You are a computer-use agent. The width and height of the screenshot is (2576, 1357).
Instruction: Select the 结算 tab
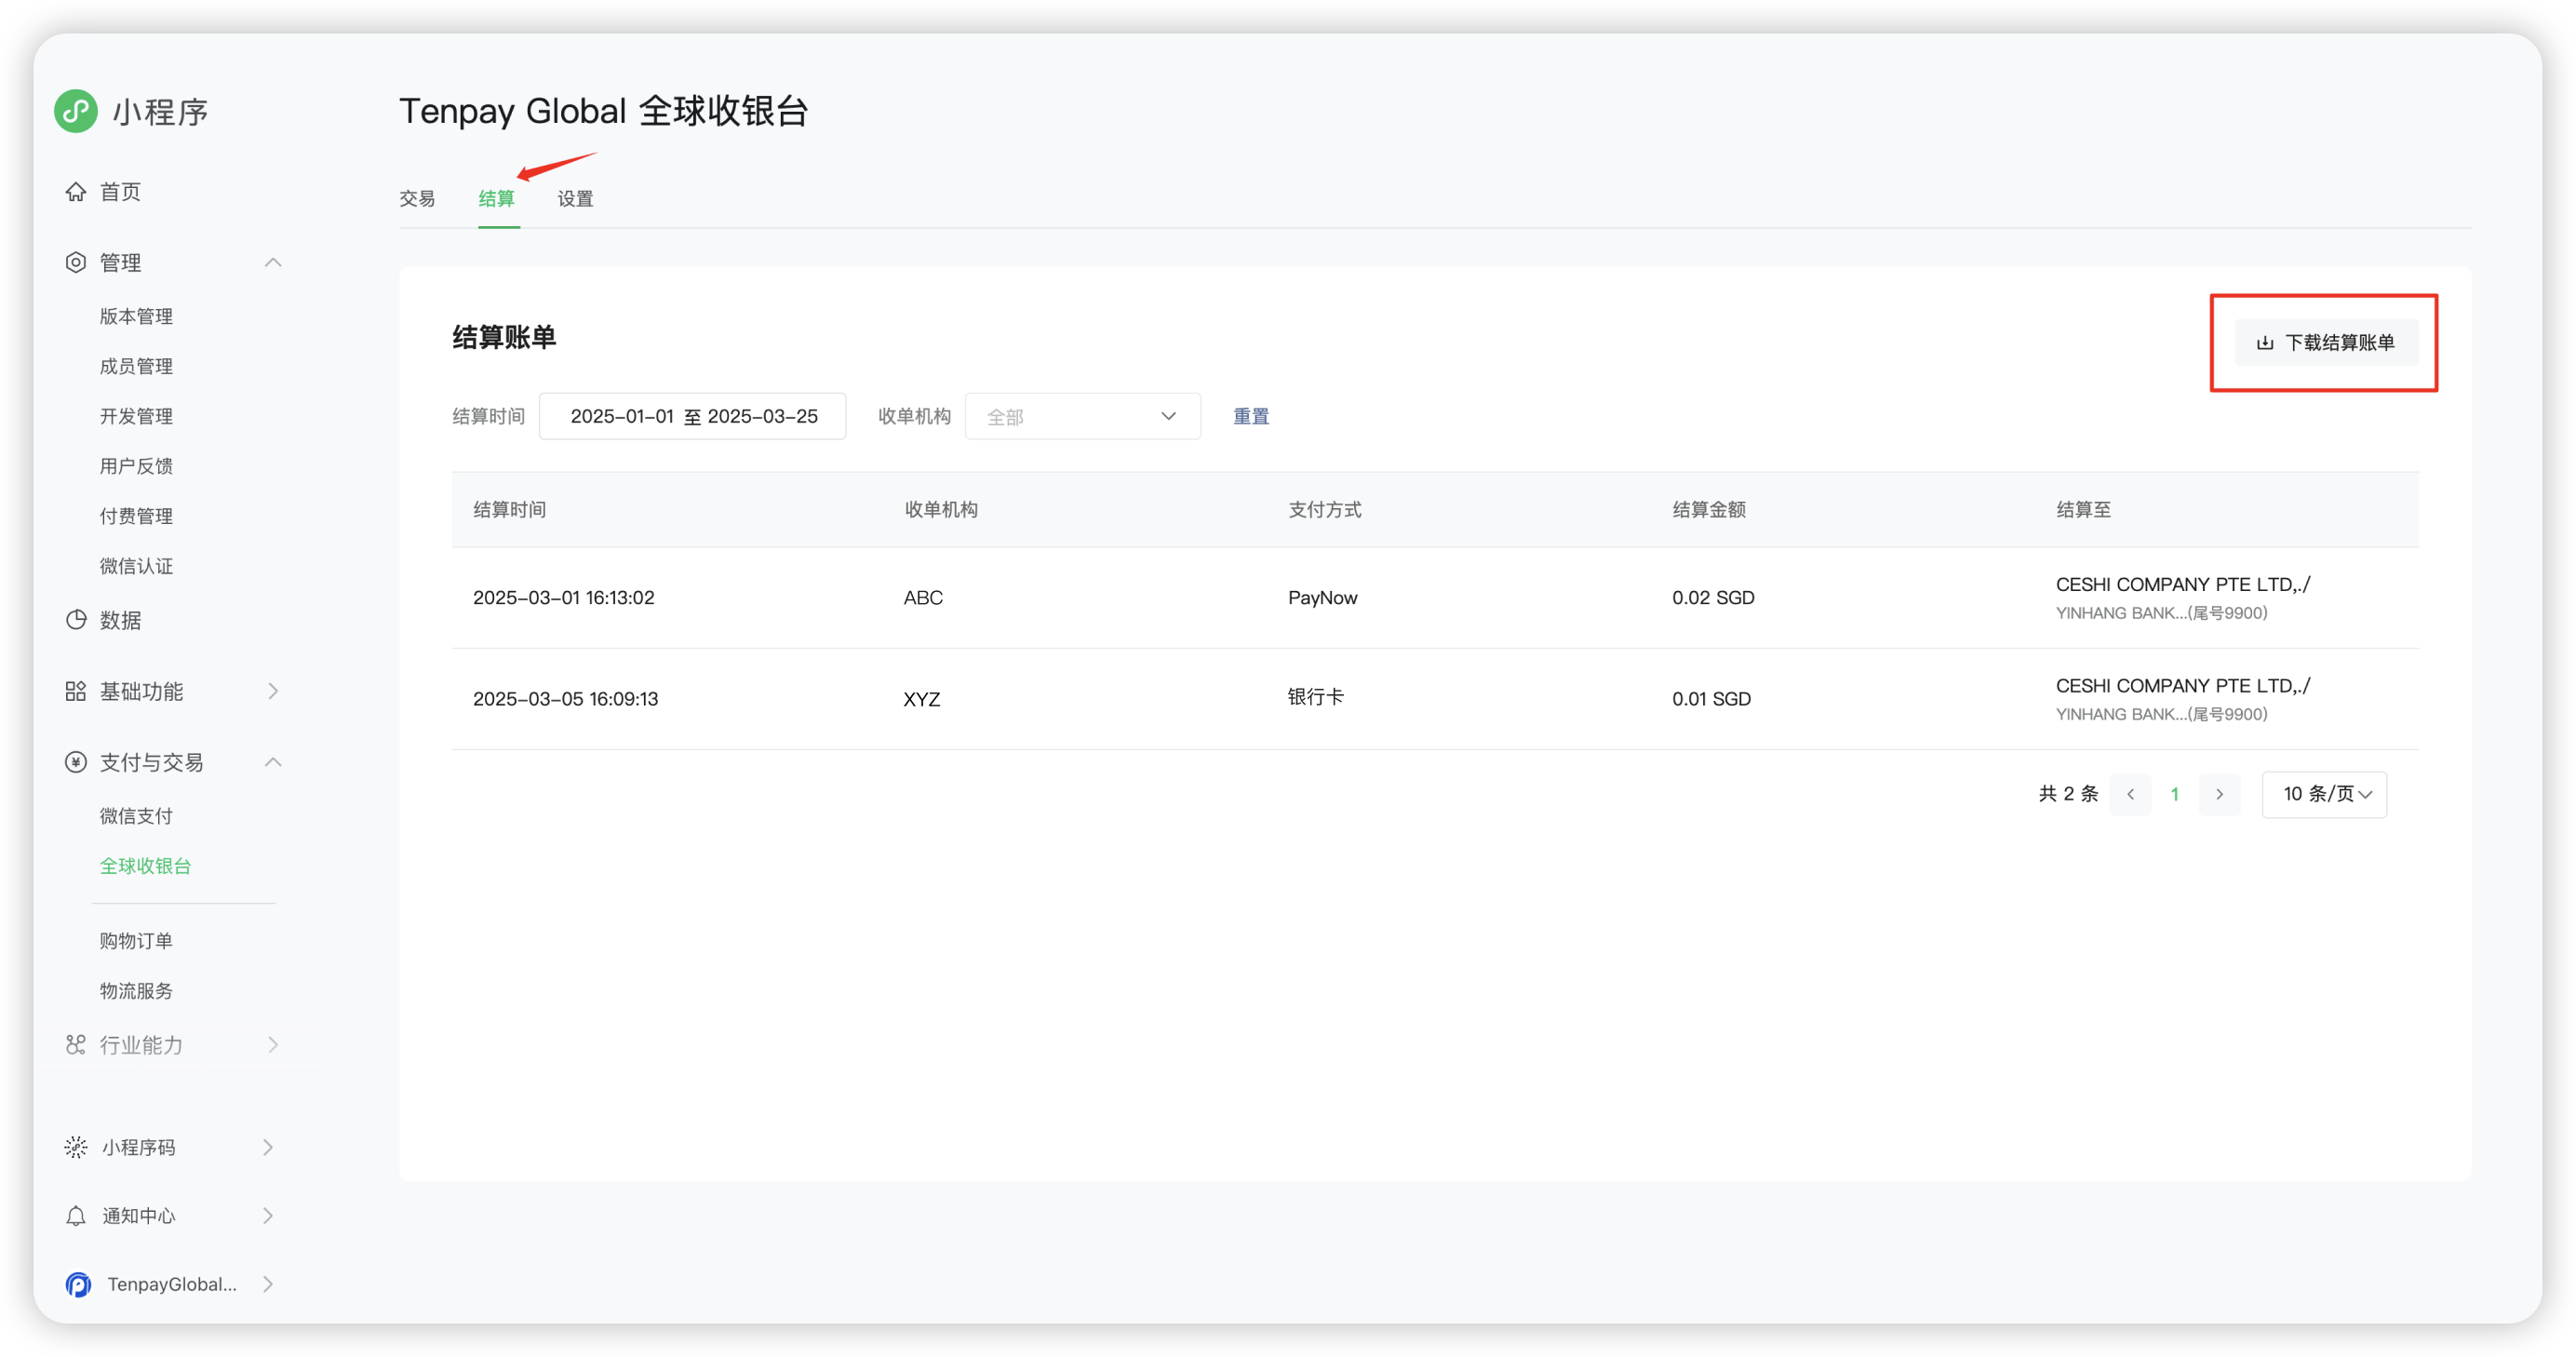(x=497, y=199)
